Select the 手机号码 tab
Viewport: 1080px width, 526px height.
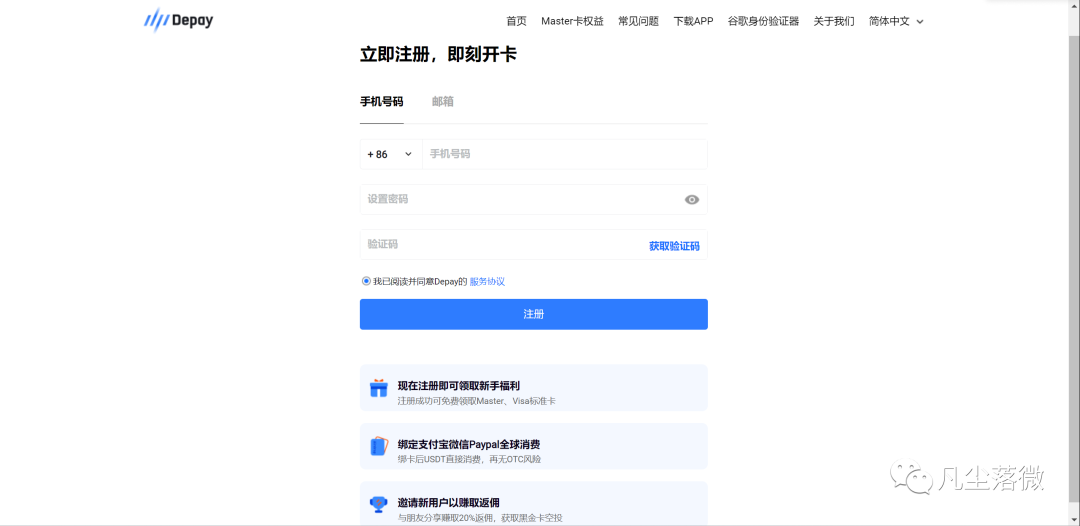pos(382,102)
